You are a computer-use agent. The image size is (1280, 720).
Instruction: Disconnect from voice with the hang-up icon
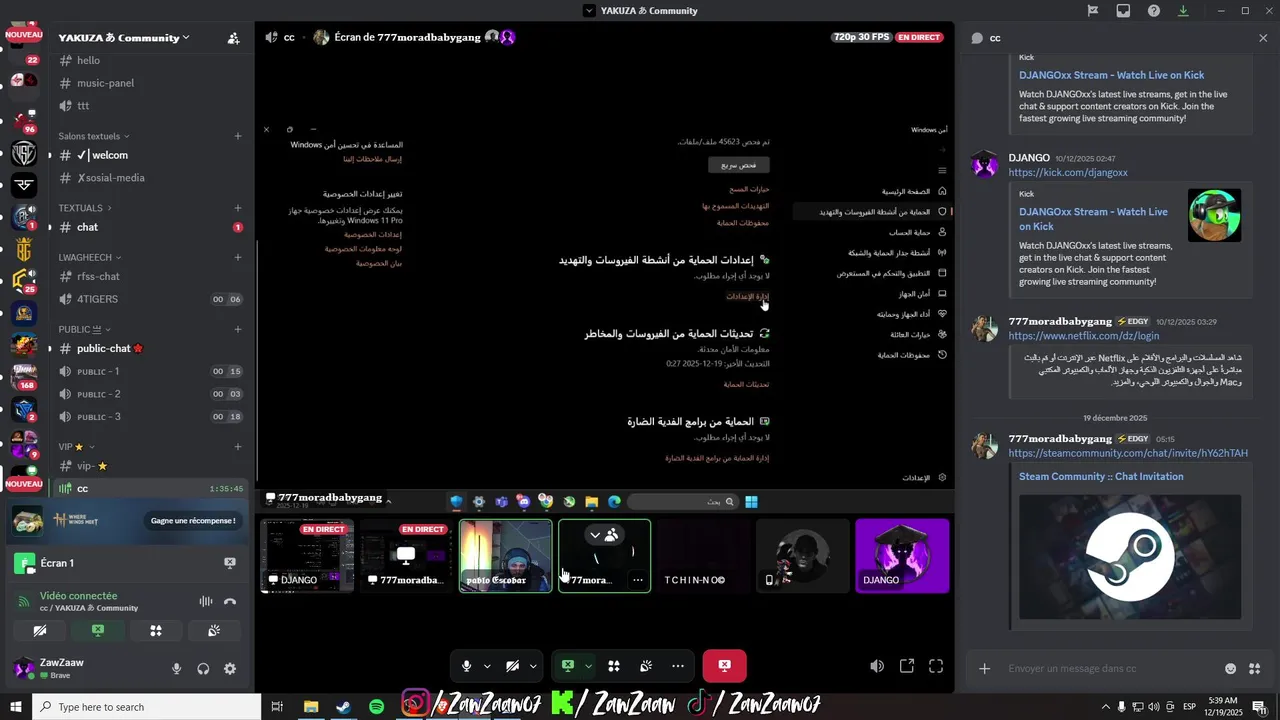coord(230,602)
